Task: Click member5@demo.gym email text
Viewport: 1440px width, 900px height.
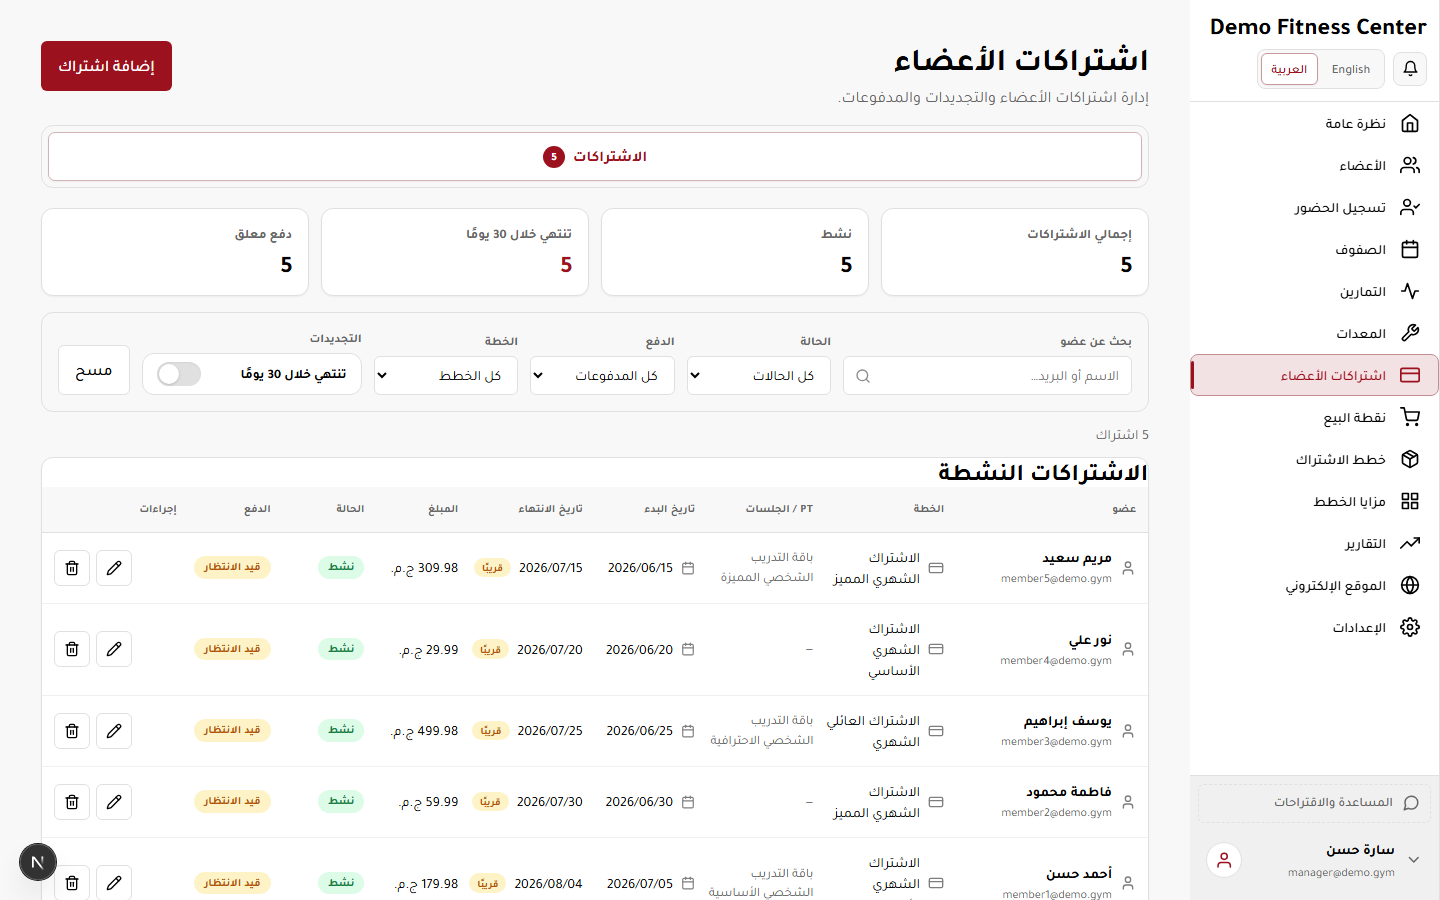Action: click(x=1056, y=579)
